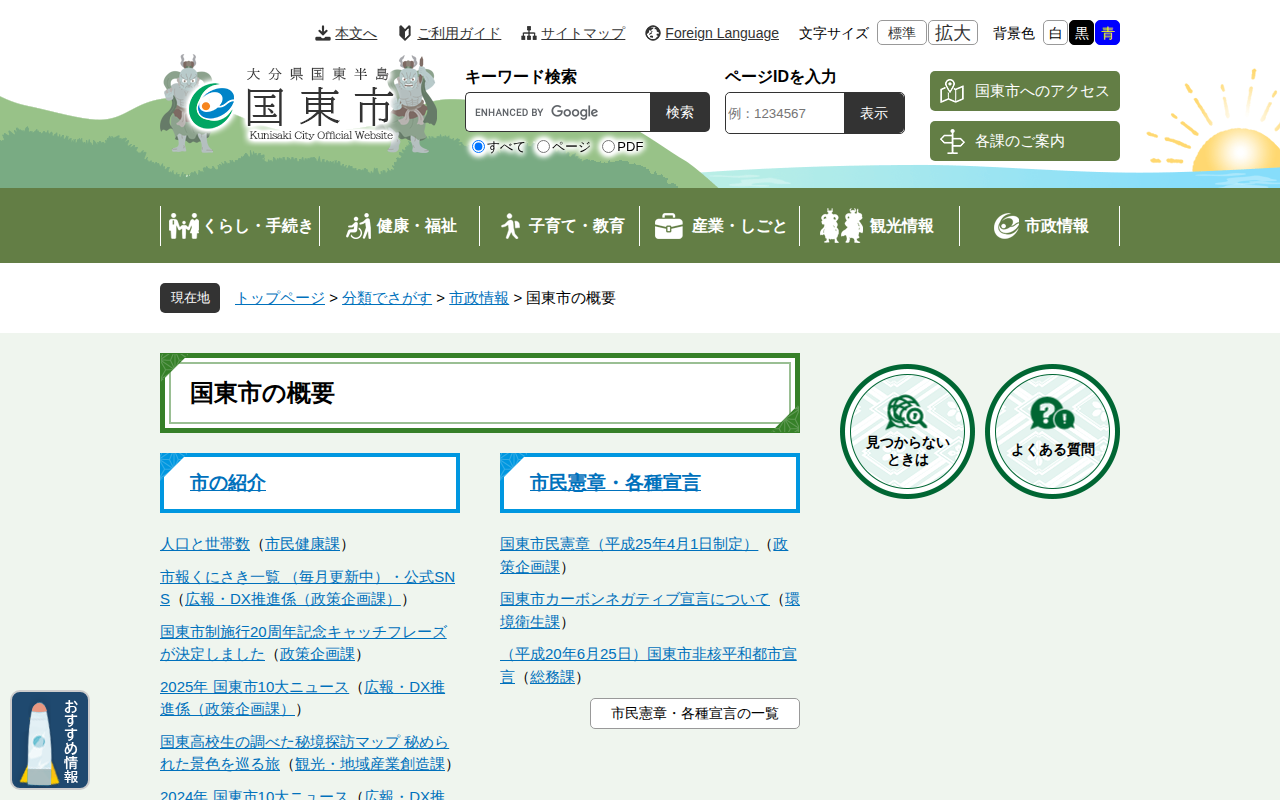1280x800 pixels.
Task: Open the よくある質問 circular icon
Action: (1052, 431)
